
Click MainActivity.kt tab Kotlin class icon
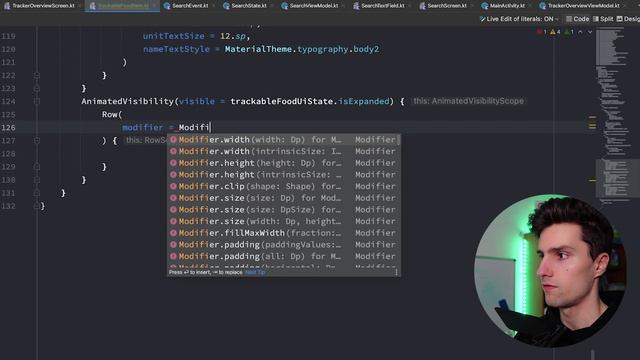[485, 6]
